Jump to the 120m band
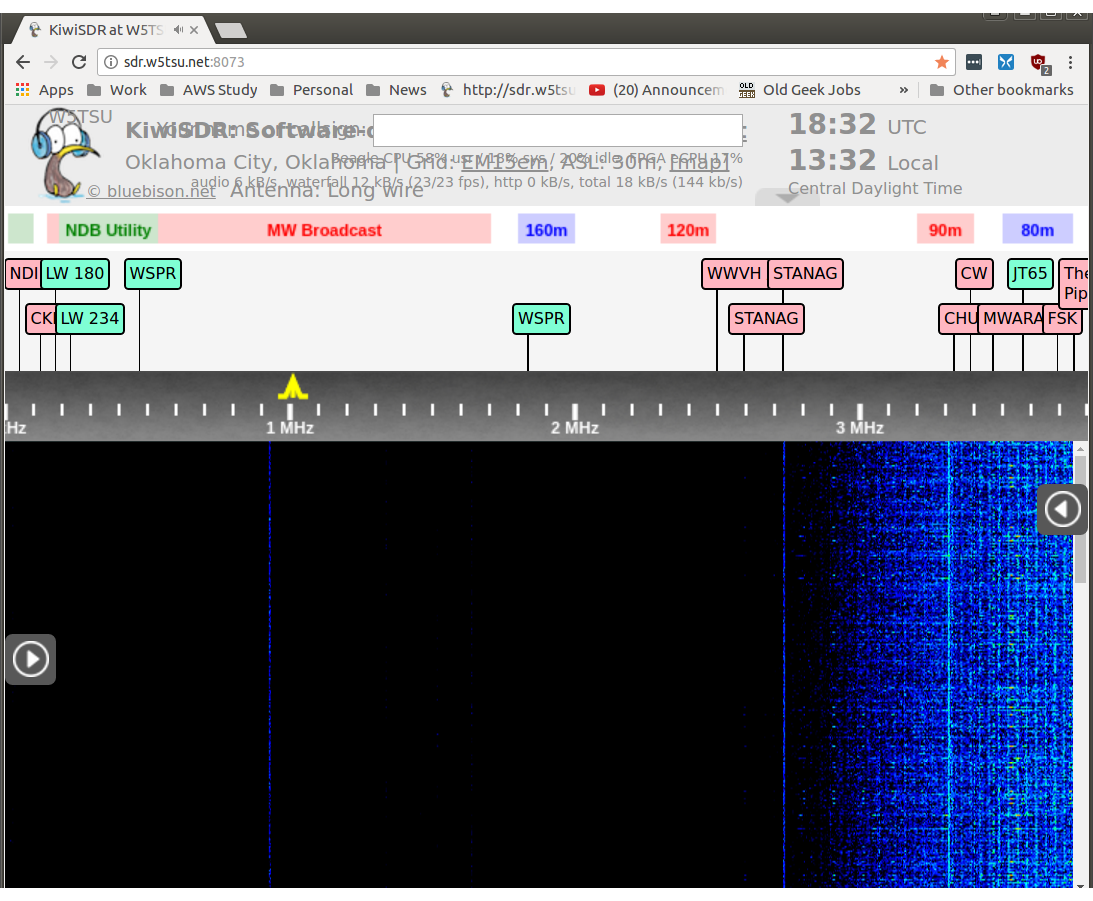1093x901 pixels. pos(688,230)
